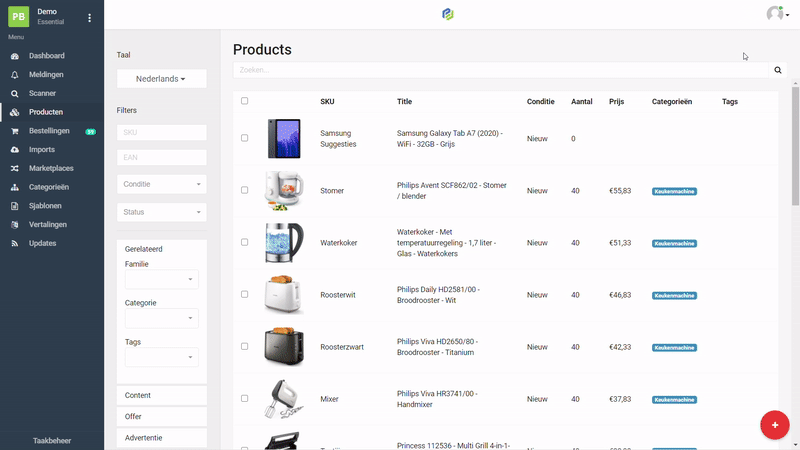
Task: Open the three-dot menu beside Demo
Action: point(89,18)
